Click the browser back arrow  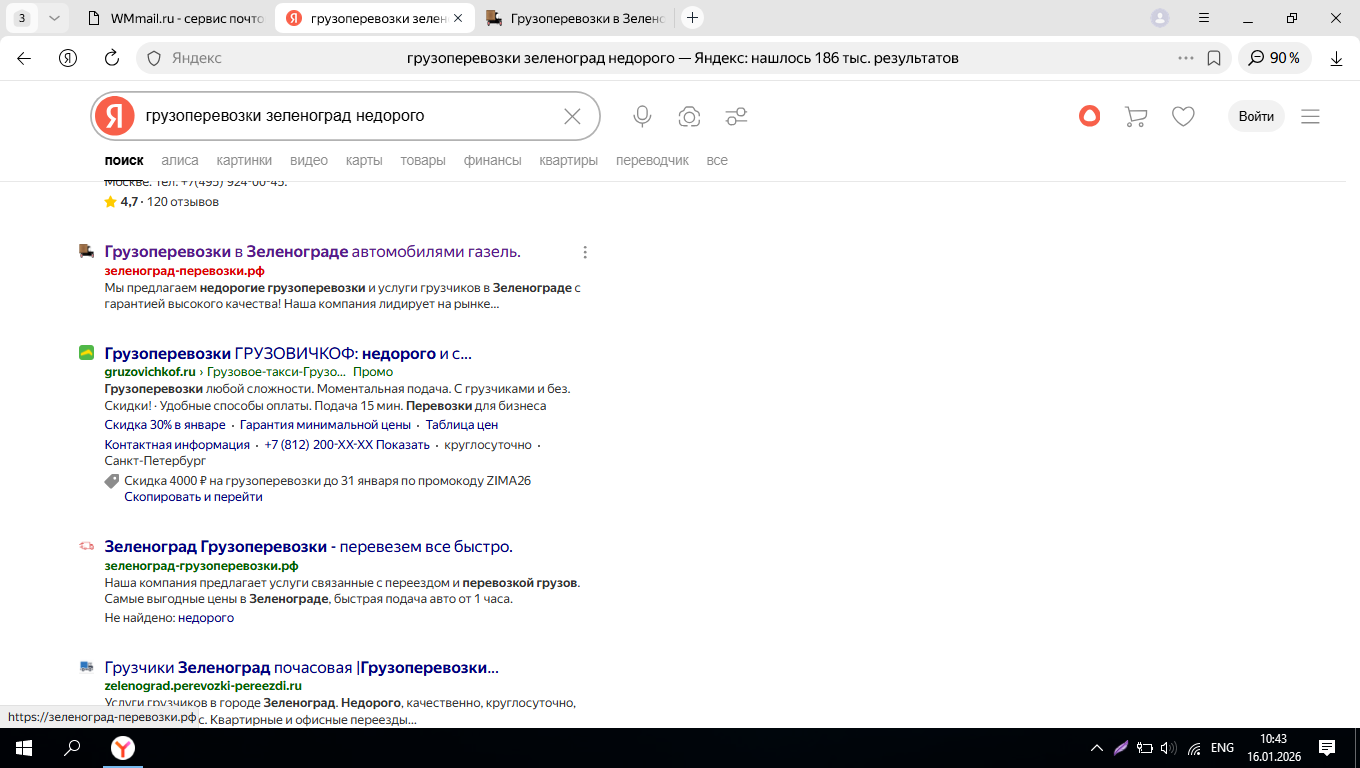24,58
